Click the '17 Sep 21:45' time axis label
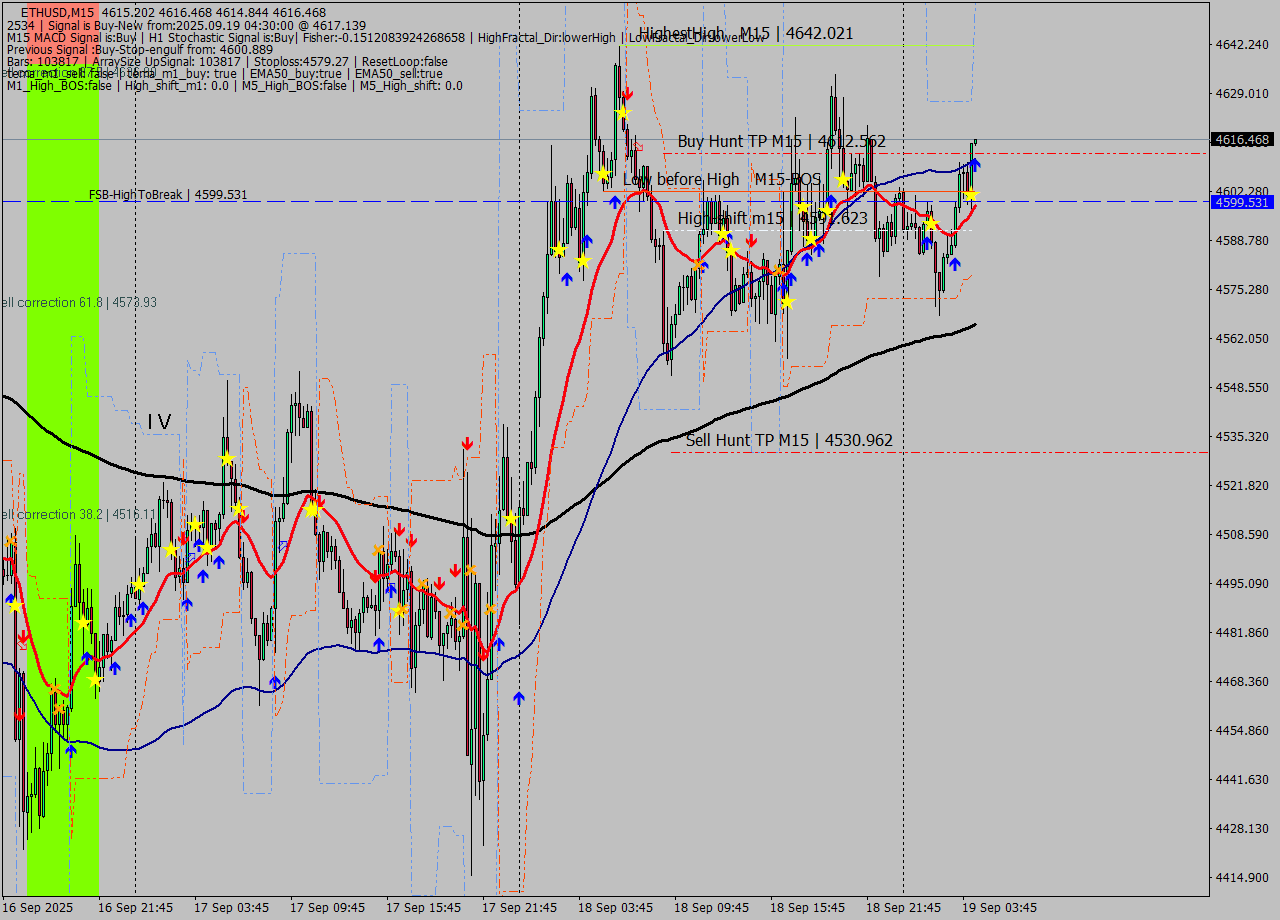This screenshot has height=920, width=1280. [x=519, y=908]
